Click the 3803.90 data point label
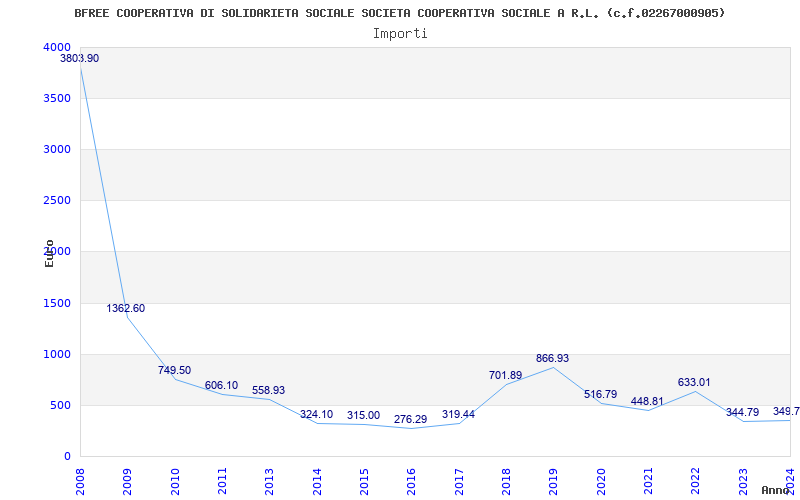800x500 pixels. pyautogui.click(x=79, y=59)
